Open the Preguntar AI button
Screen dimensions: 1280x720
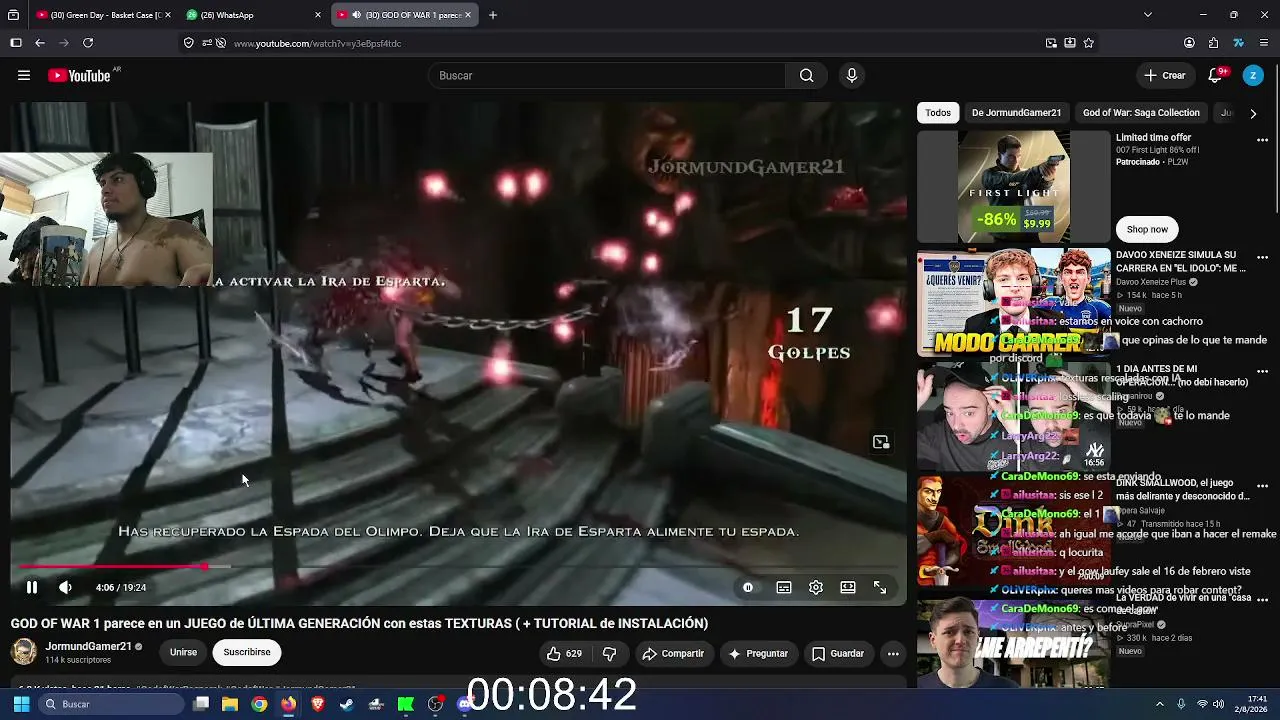[x=758, y=653]
